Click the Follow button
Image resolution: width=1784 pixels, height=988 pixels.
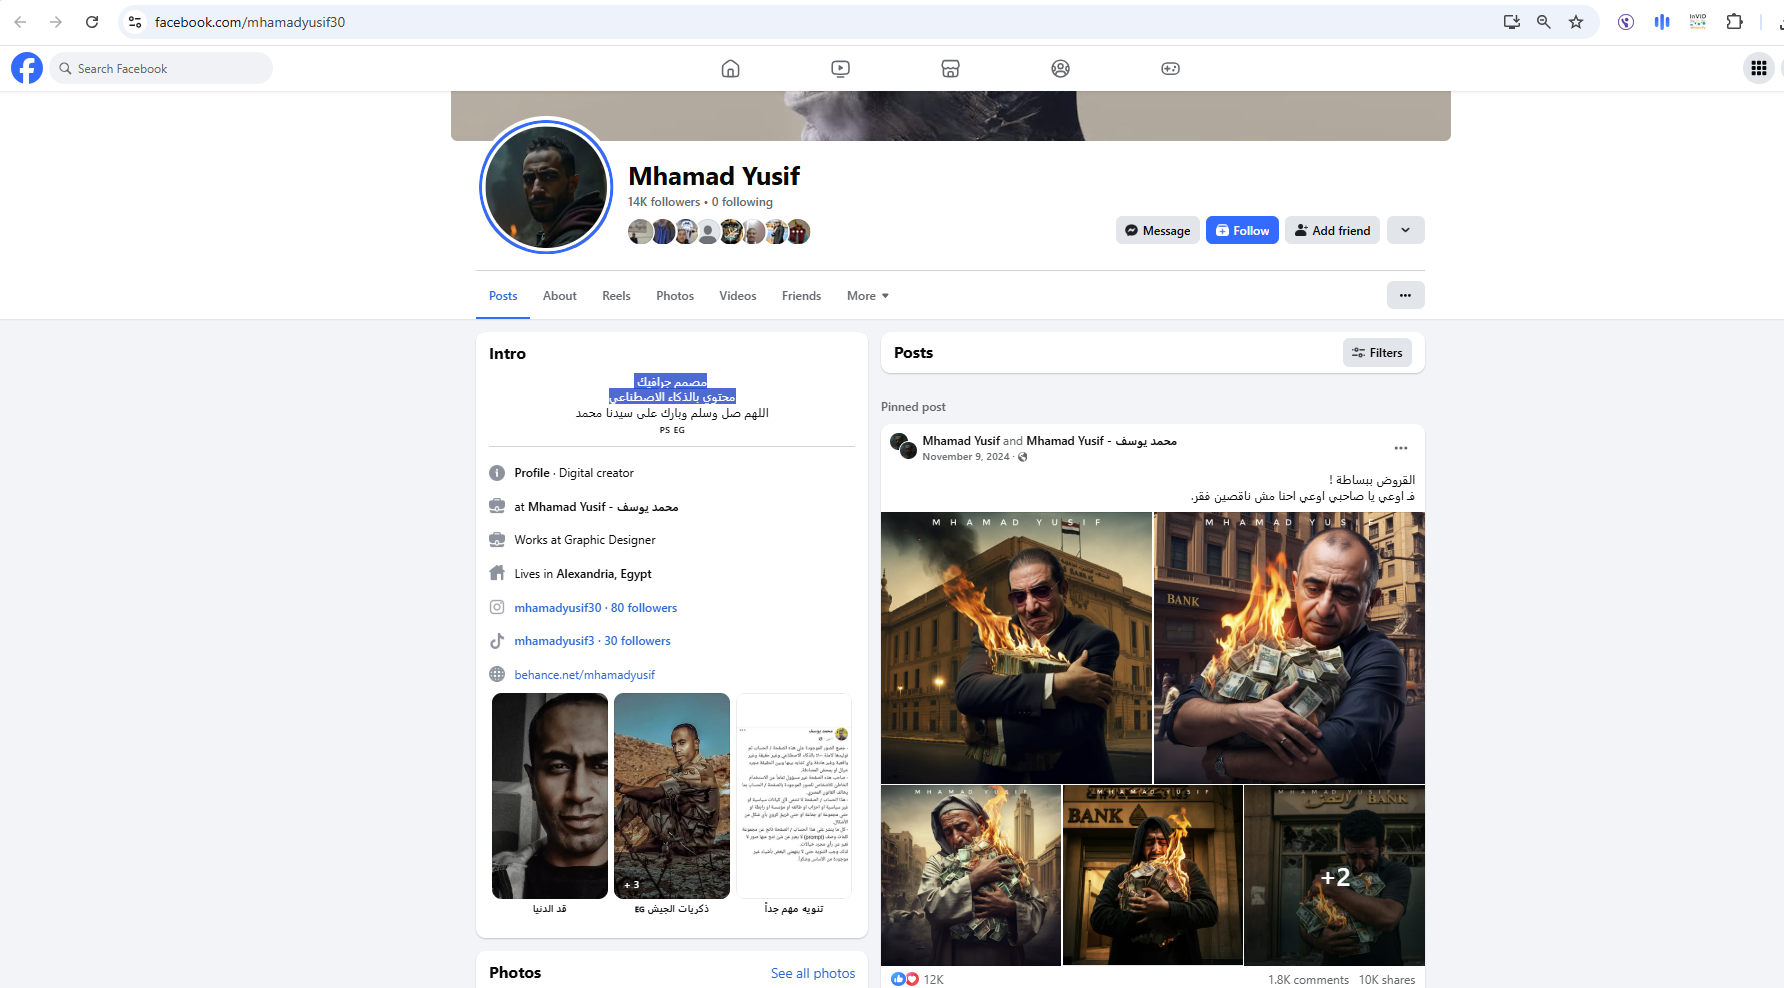[1241, 230]
